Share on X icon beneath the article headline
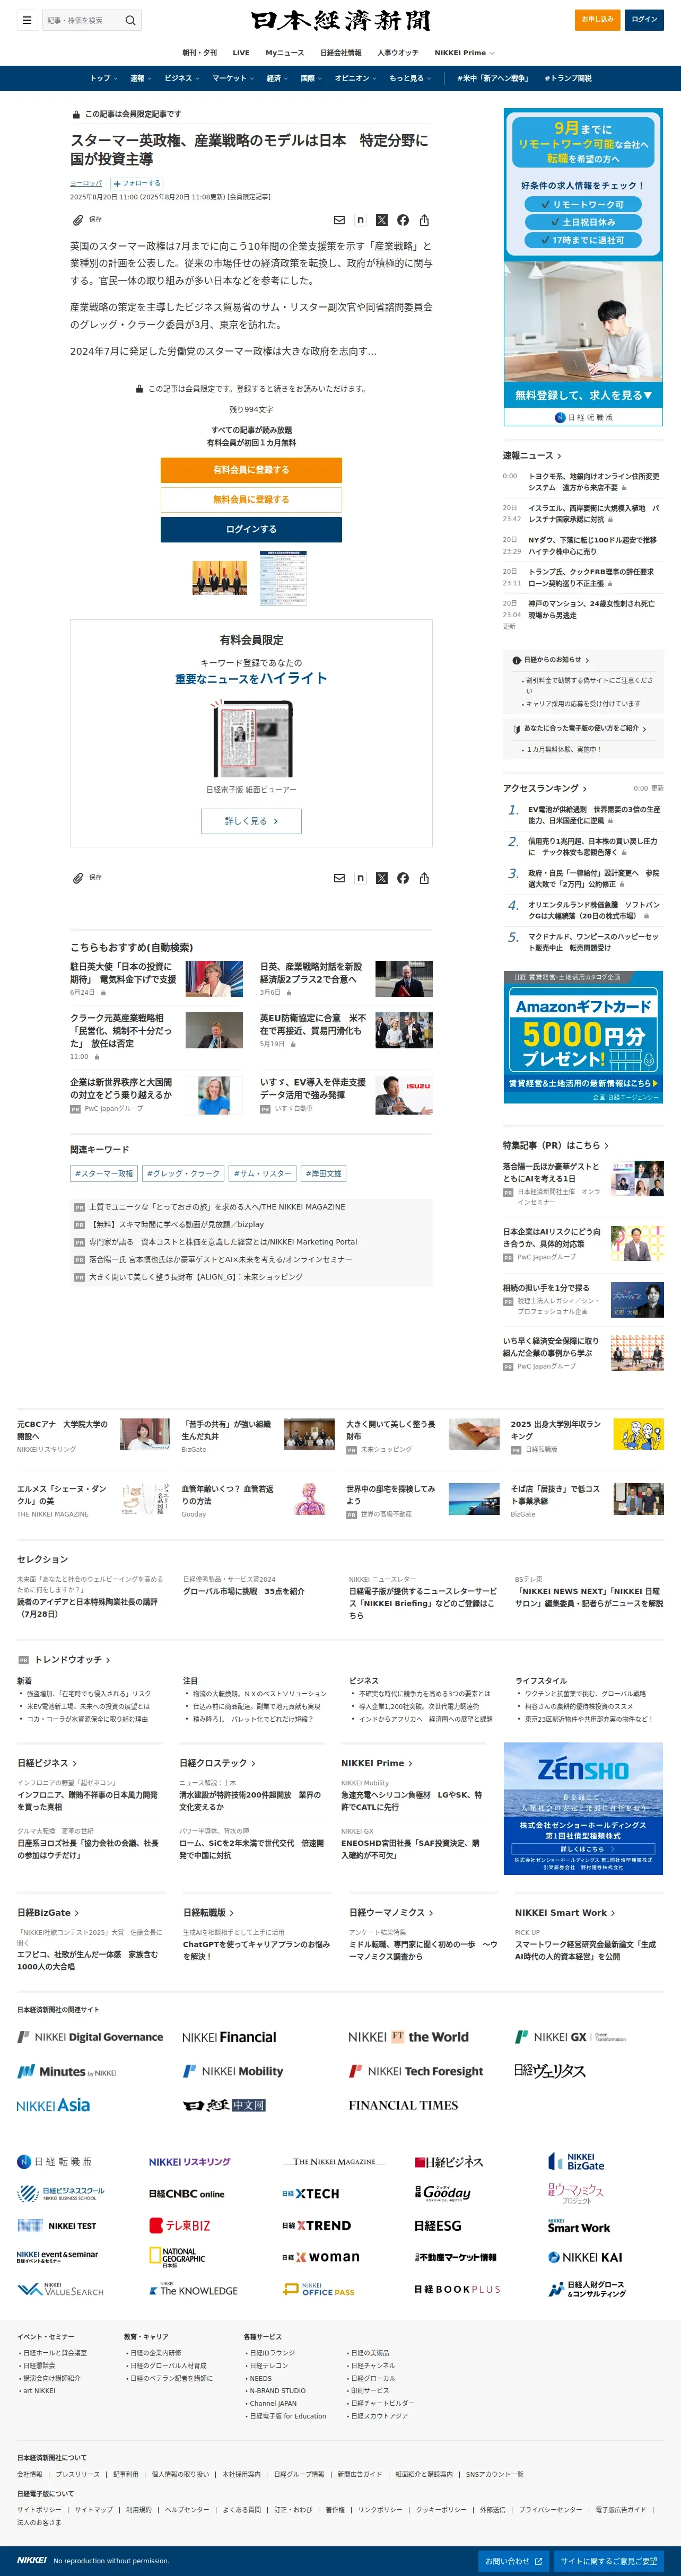The height and width of the screenshot is (2576, 681). (x=381, y=220)
